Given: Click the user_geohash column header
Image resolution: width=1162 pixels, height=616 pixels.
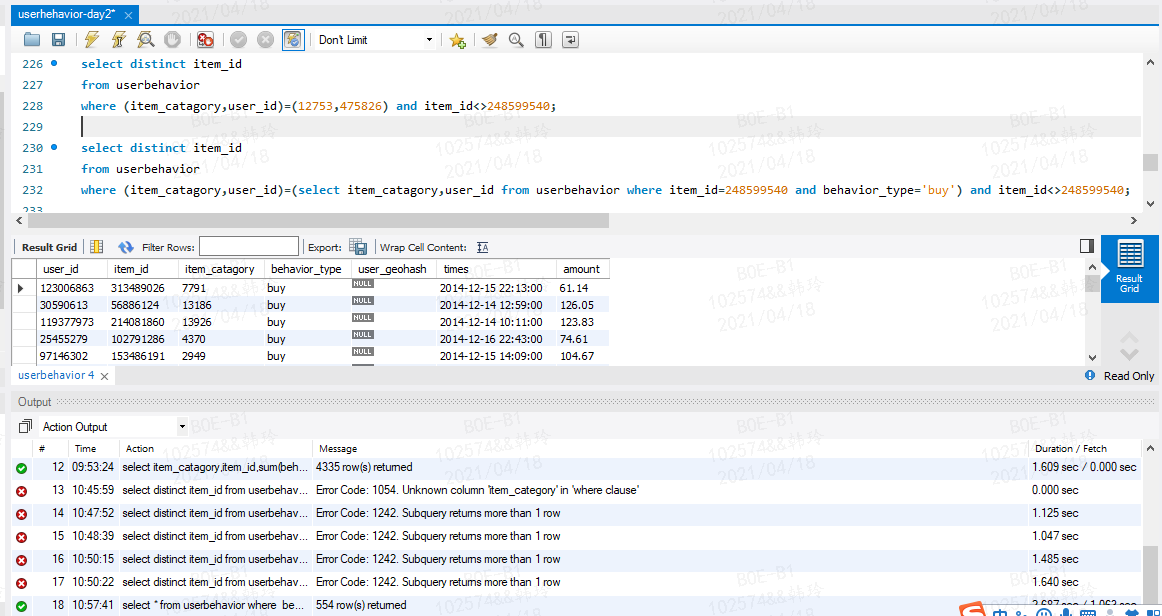Looking at the screenshot, I should tap(394, 269).
